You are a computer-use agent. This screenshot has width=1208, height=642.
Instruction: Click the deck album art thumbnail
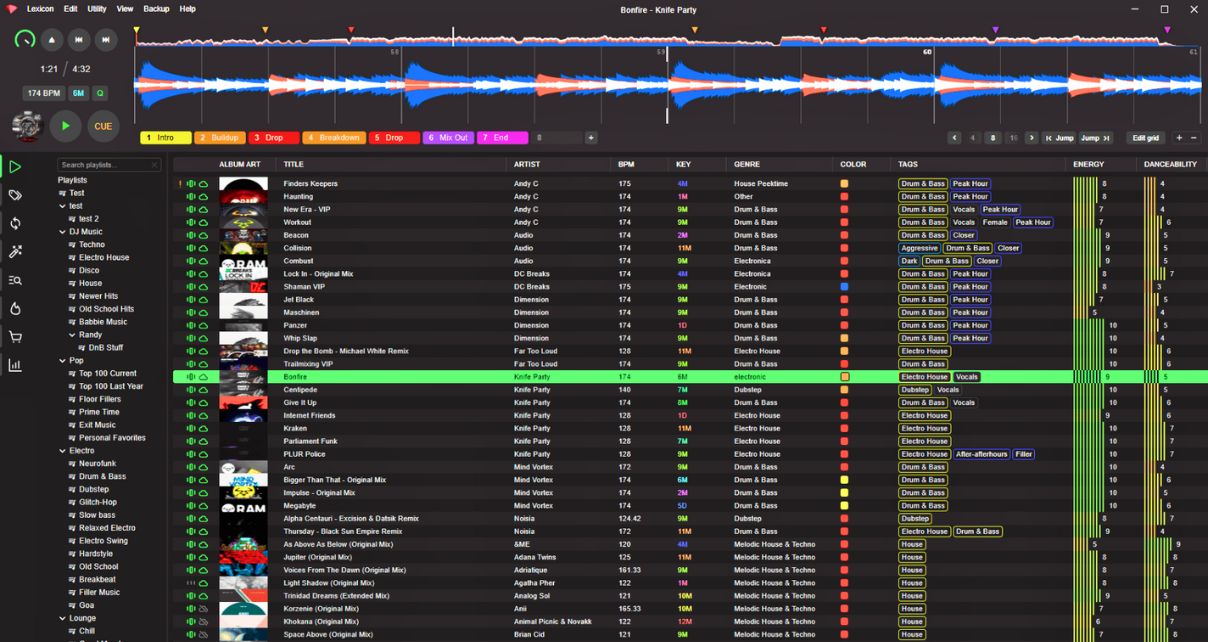[x=27, y=126]
